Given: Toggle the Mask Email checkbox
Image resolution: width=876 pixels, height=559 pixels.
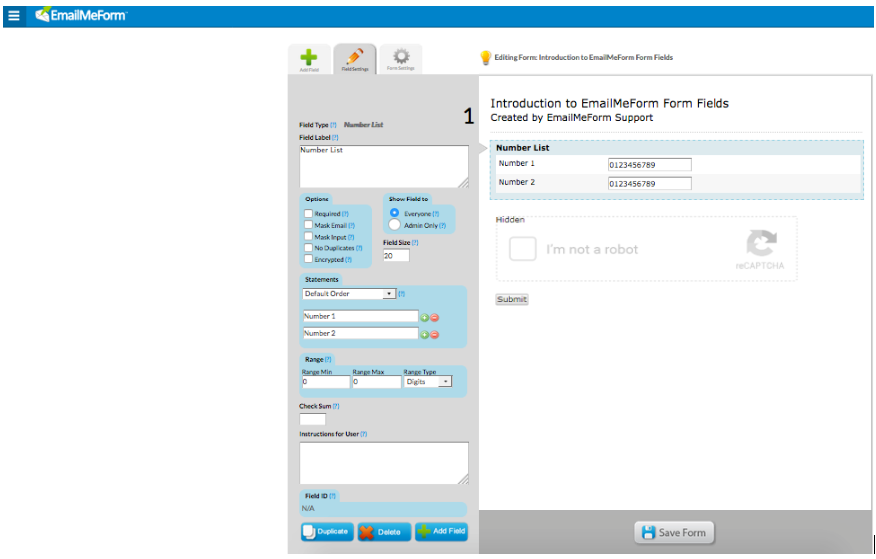Looking at the screenshot, I should (x=308, y=224).
